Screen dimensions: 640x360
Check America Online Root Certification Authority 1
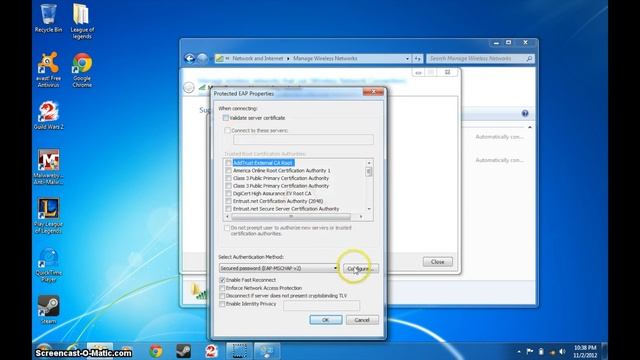(x=229, y=171)
